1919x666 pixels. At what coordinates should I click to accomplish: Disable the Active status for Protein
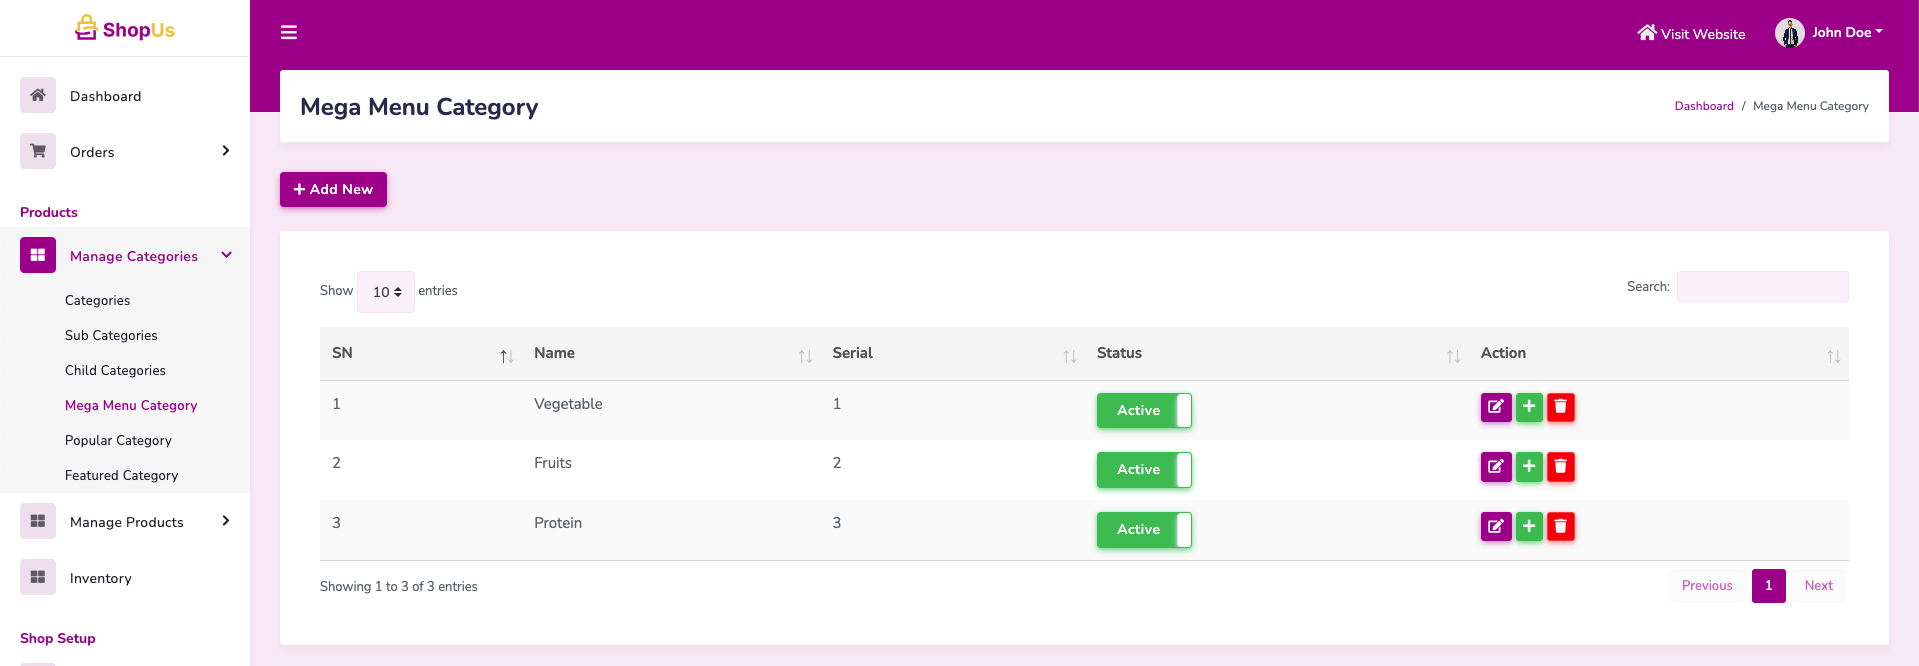pyautogui.click(x=1143, y=530)
